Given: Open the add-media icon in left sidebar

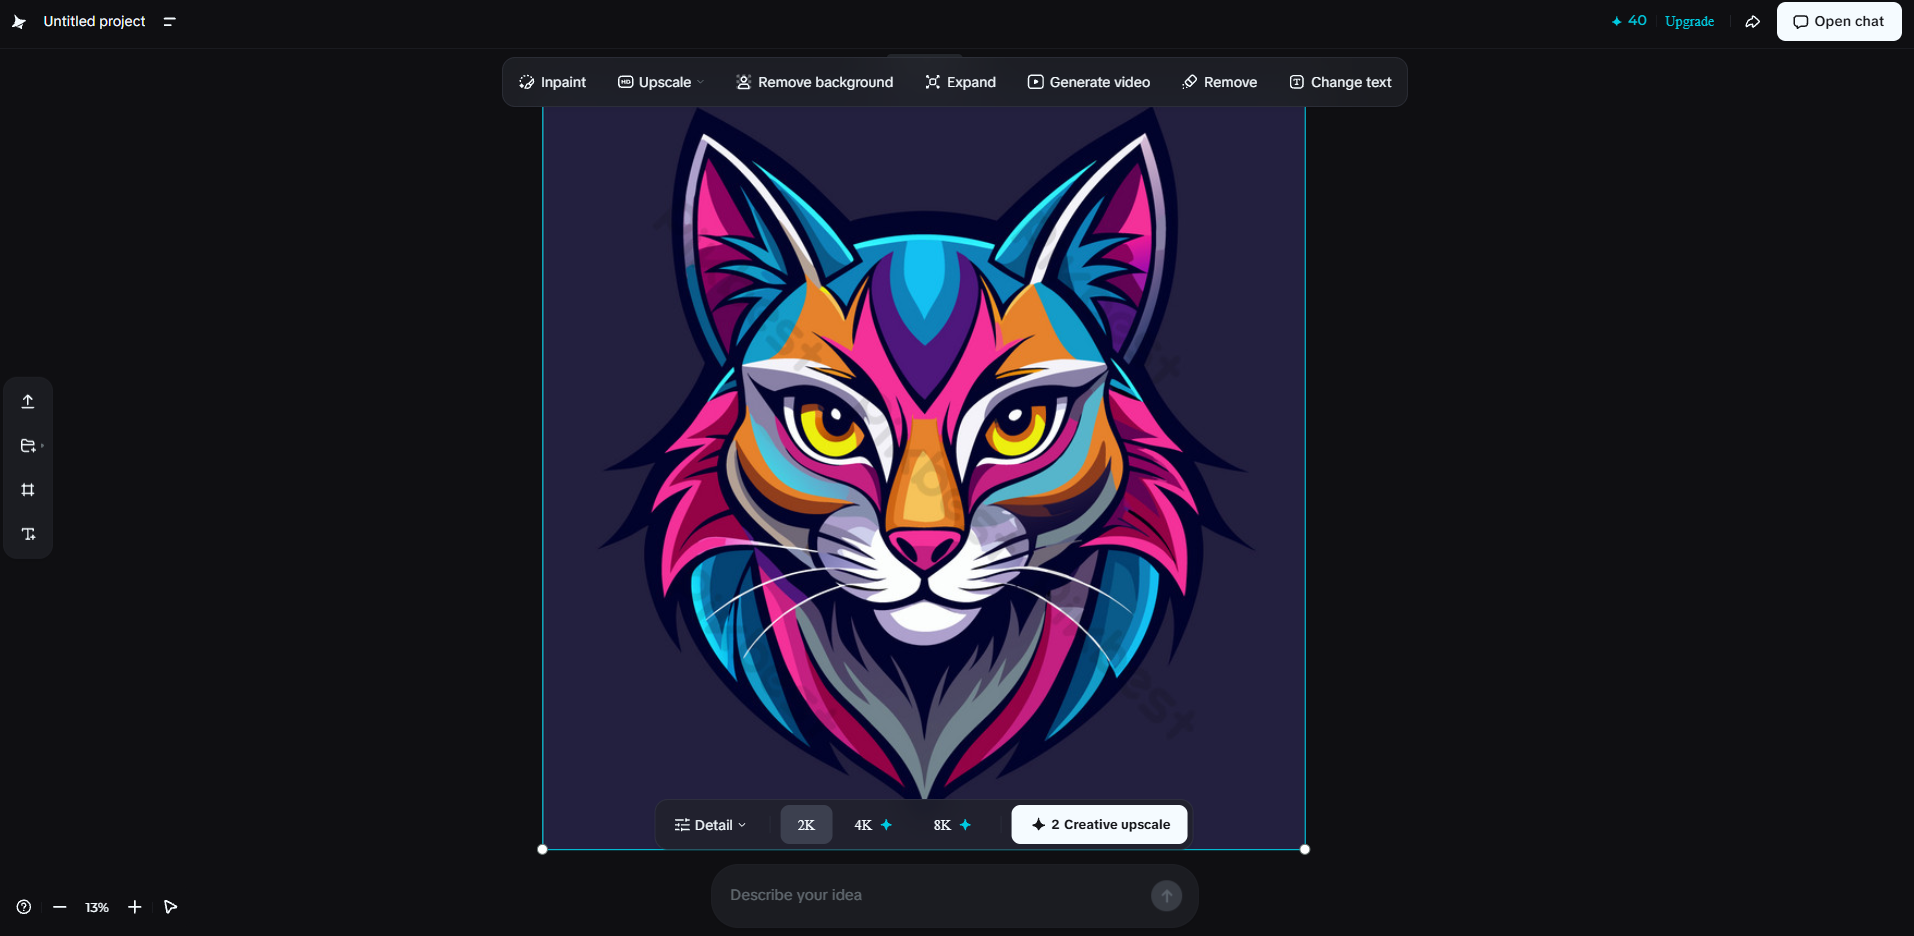Looking at the screenshot, I should [x=30, y=446].
